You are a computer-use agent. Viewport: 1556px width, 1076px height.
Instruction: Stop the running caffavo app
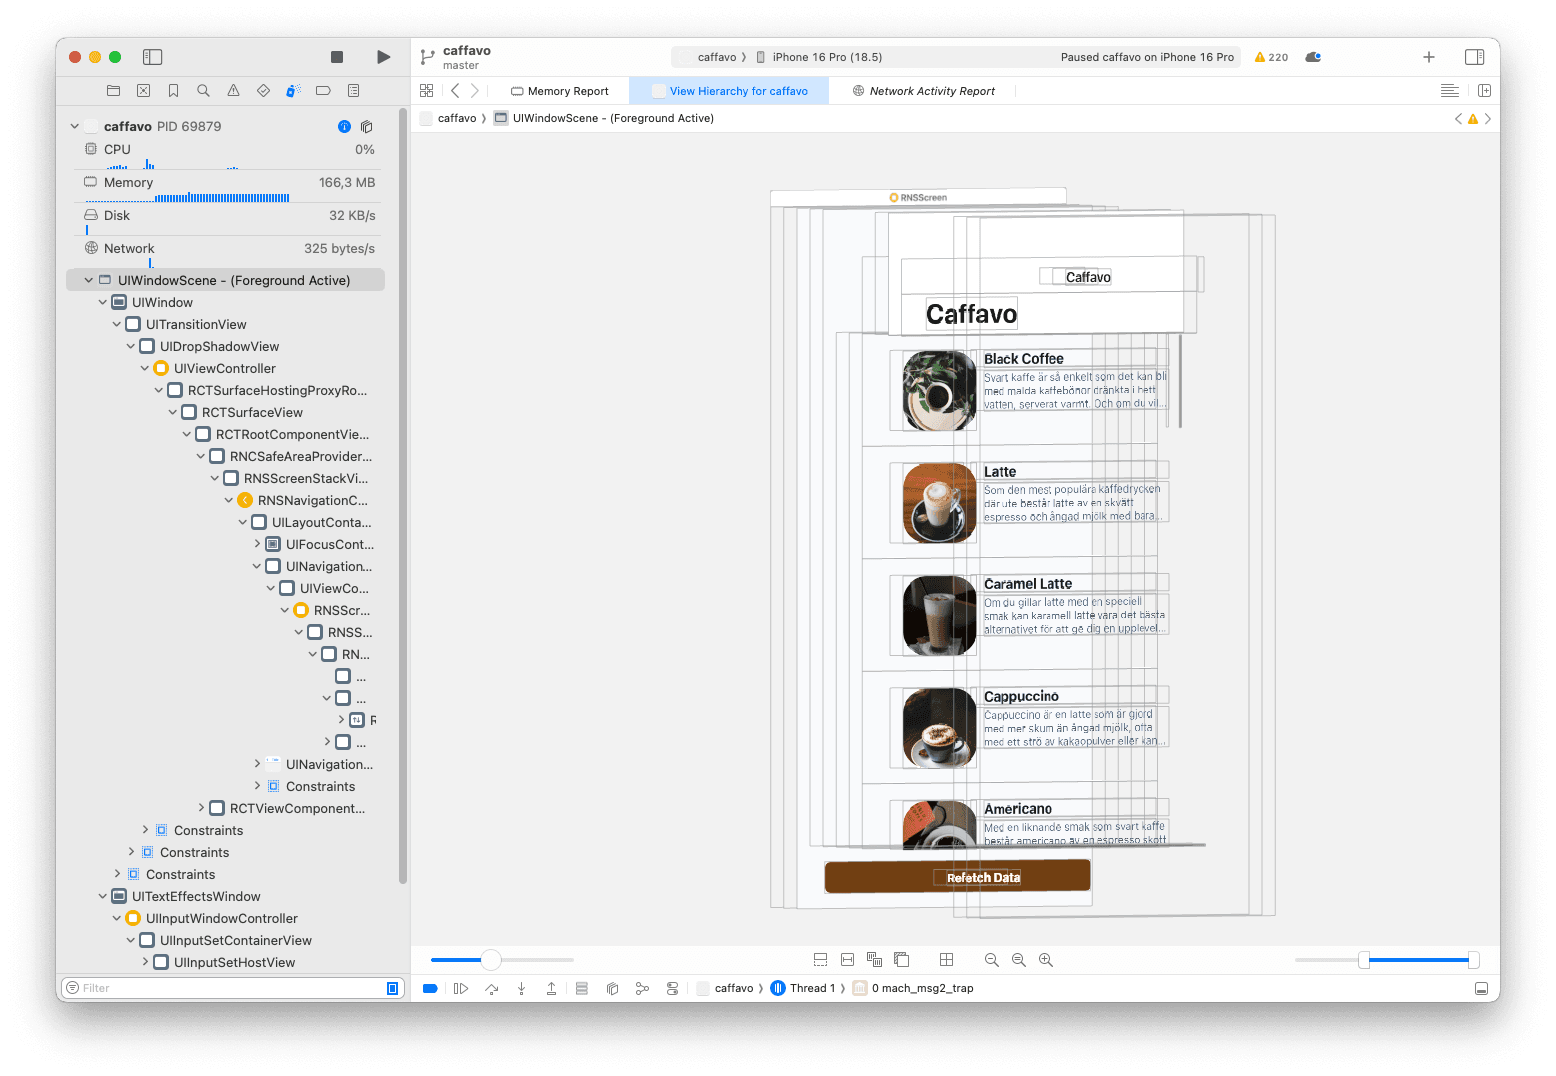pyautogui.click(x=337, y=57)
